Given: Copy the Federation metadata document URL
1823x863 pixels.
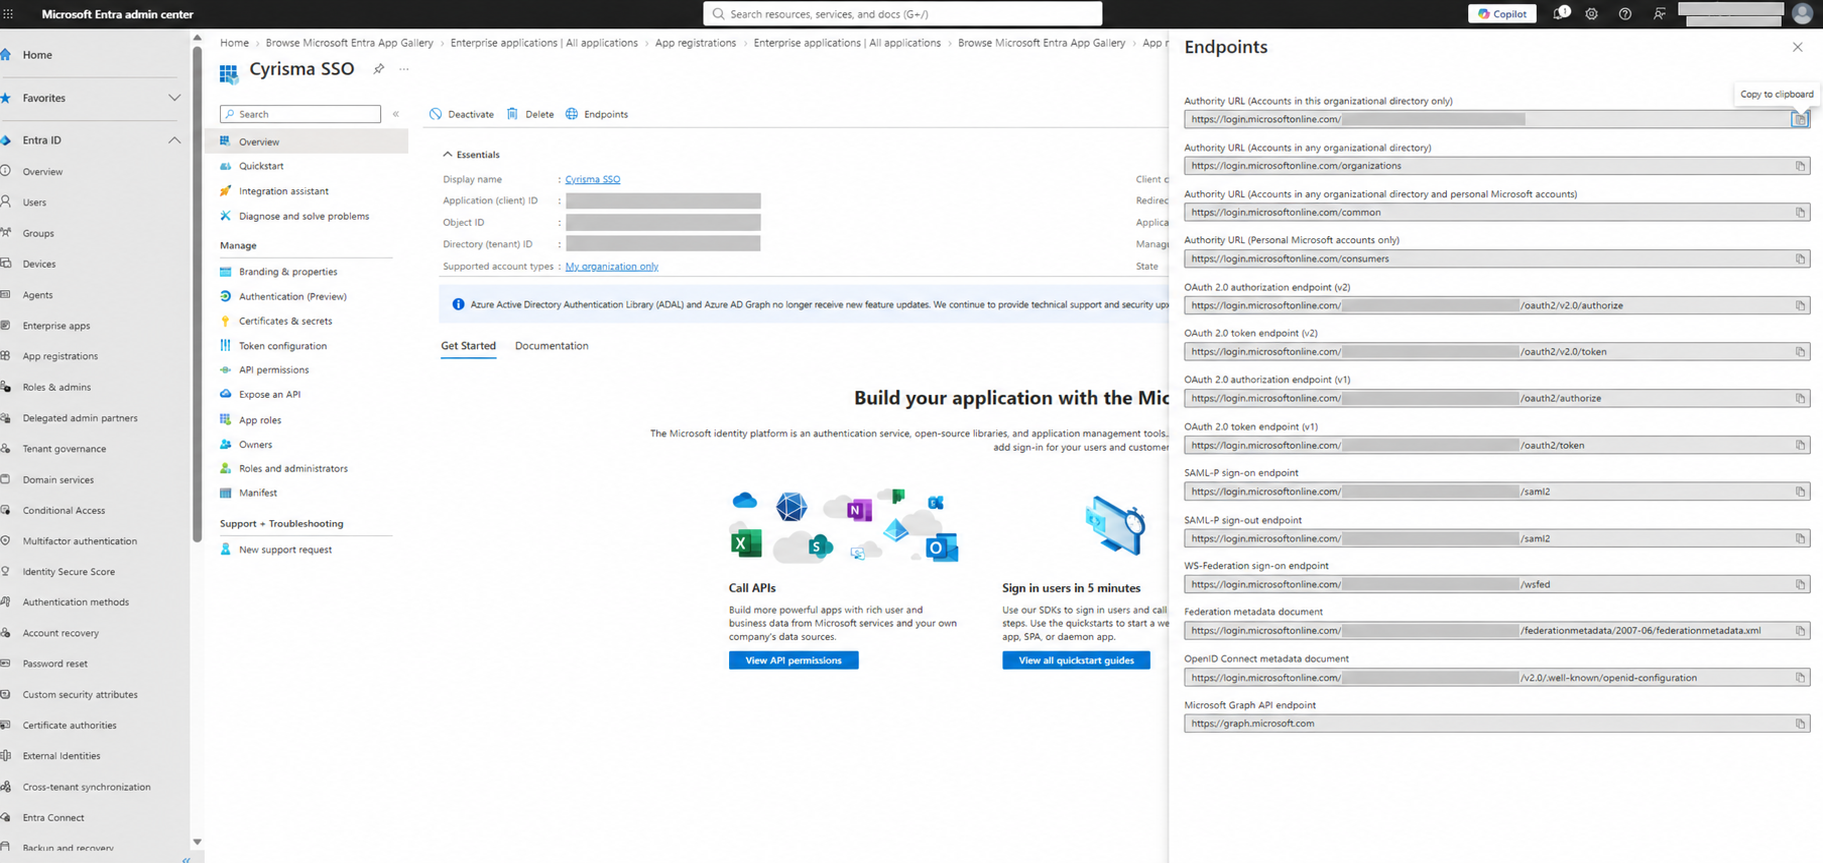Looking at the screenshot, I should pos(1800,631).
